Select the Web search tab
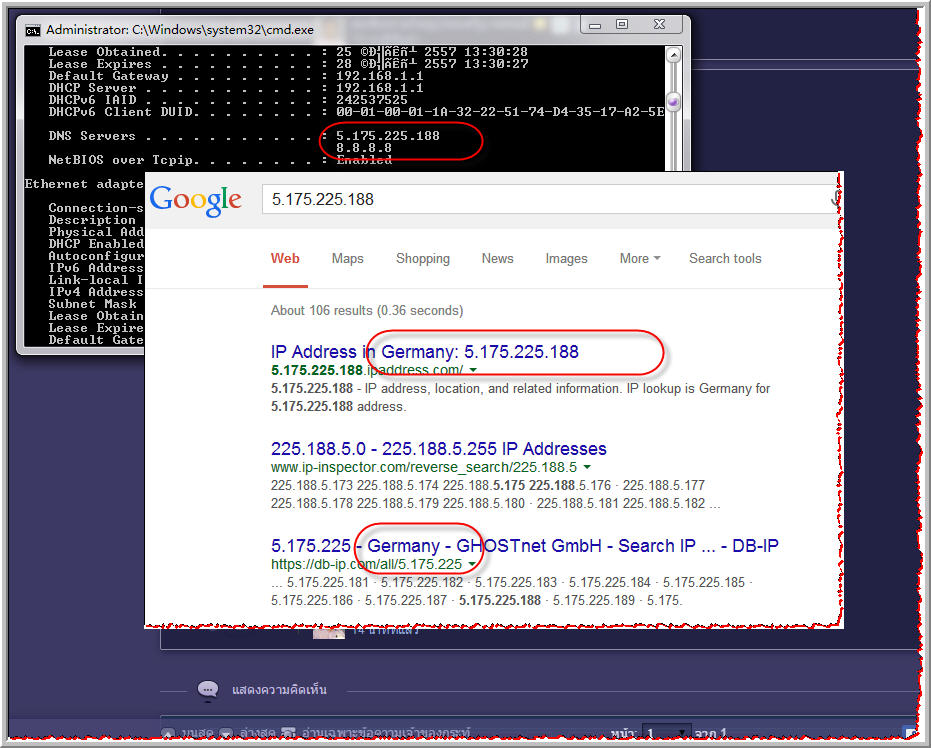This screenshot has height=748, width=931. click(285, 259)
